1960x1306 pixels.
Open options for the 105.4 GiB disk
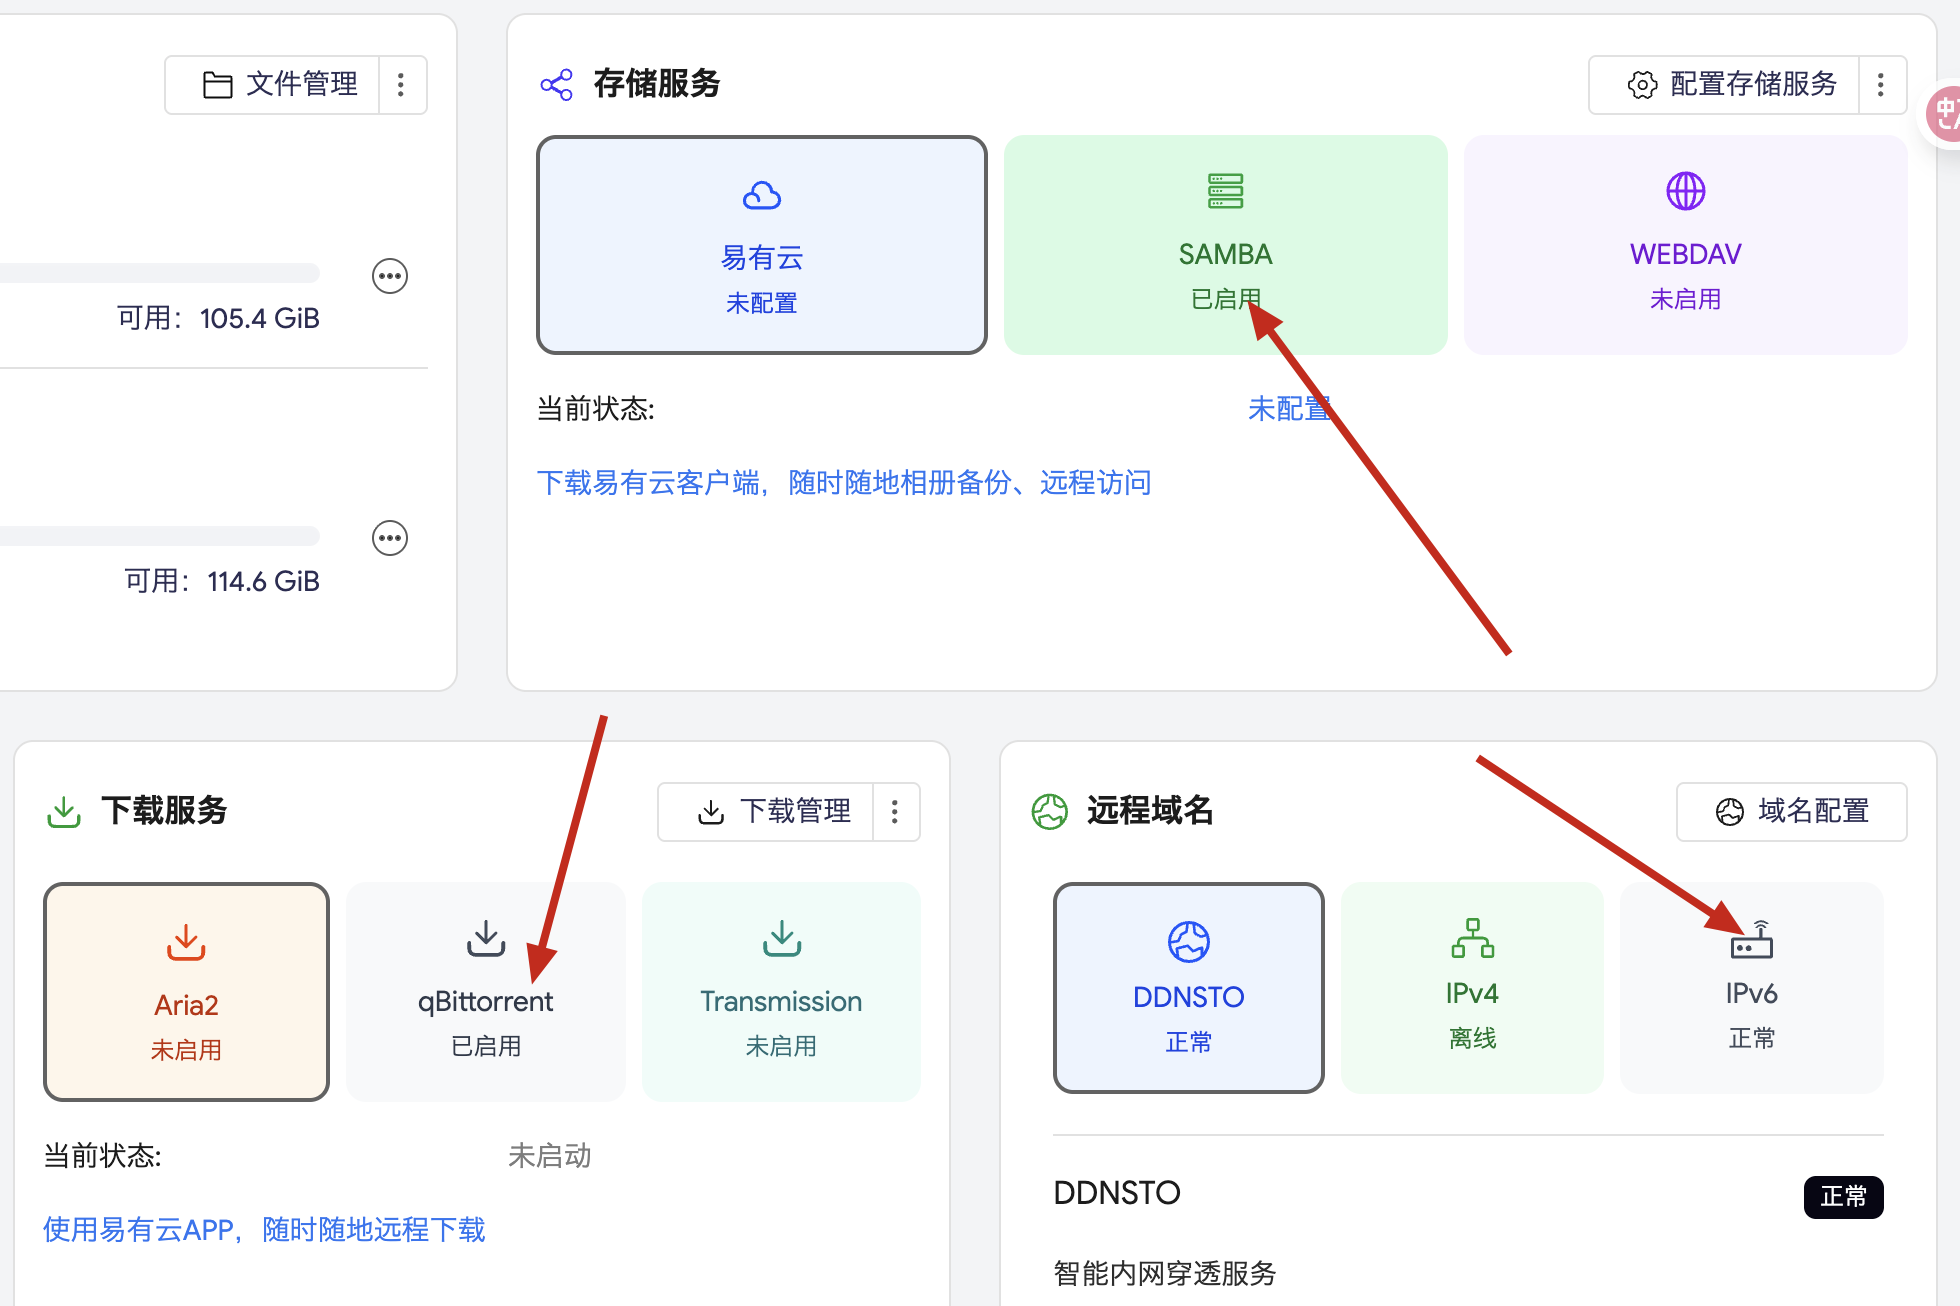[390, 276]
